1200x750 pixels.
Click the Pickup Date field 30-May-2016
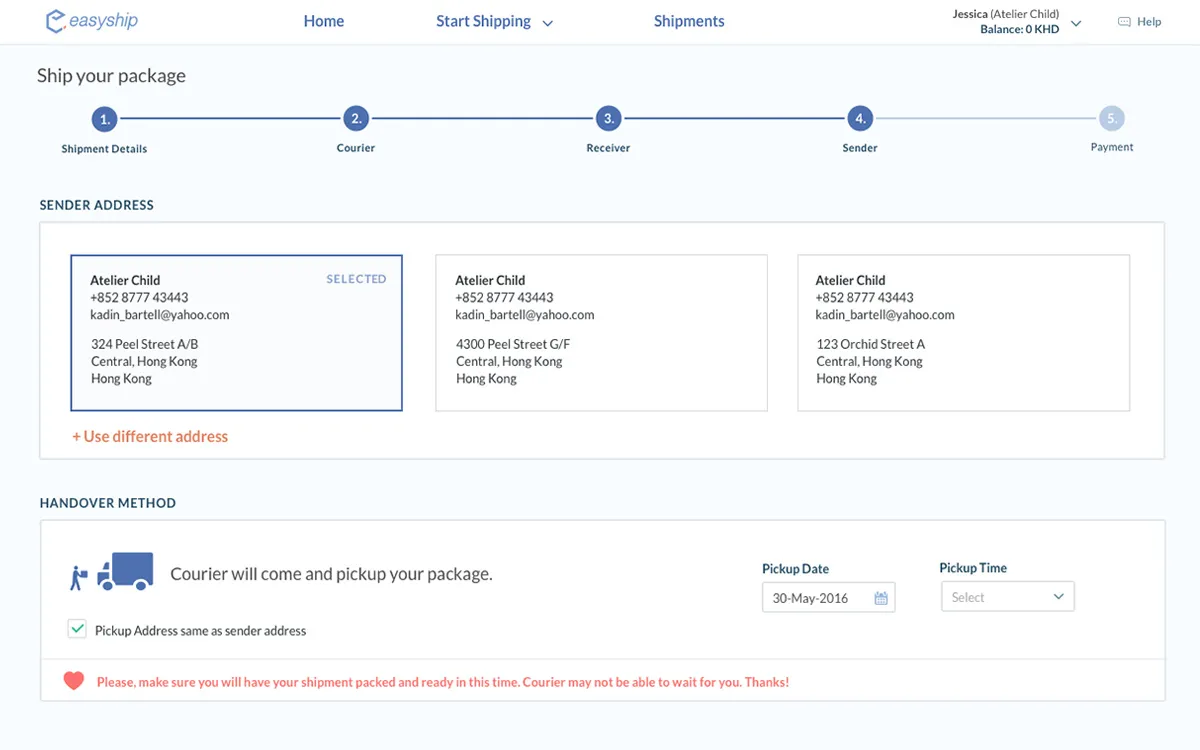click(x=828, y=598)
